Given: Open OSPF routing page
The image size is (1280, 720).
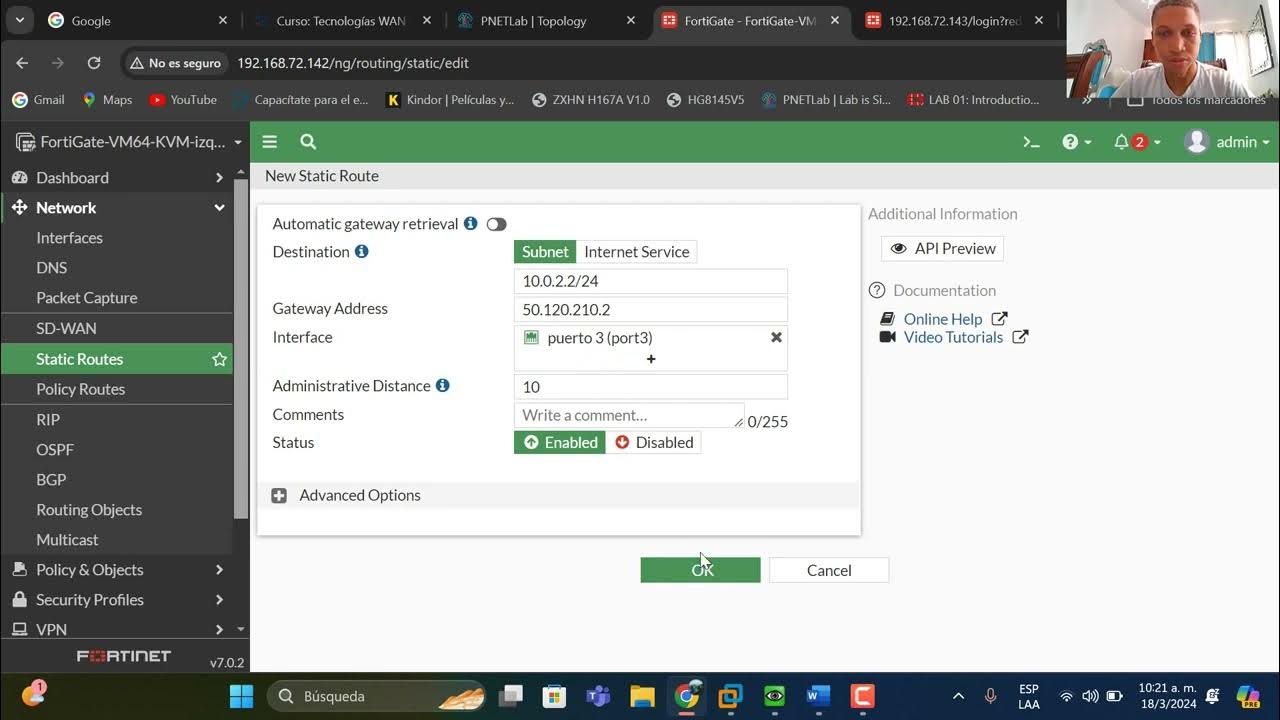Looking at the screenshot, I should tap(55, 449).
